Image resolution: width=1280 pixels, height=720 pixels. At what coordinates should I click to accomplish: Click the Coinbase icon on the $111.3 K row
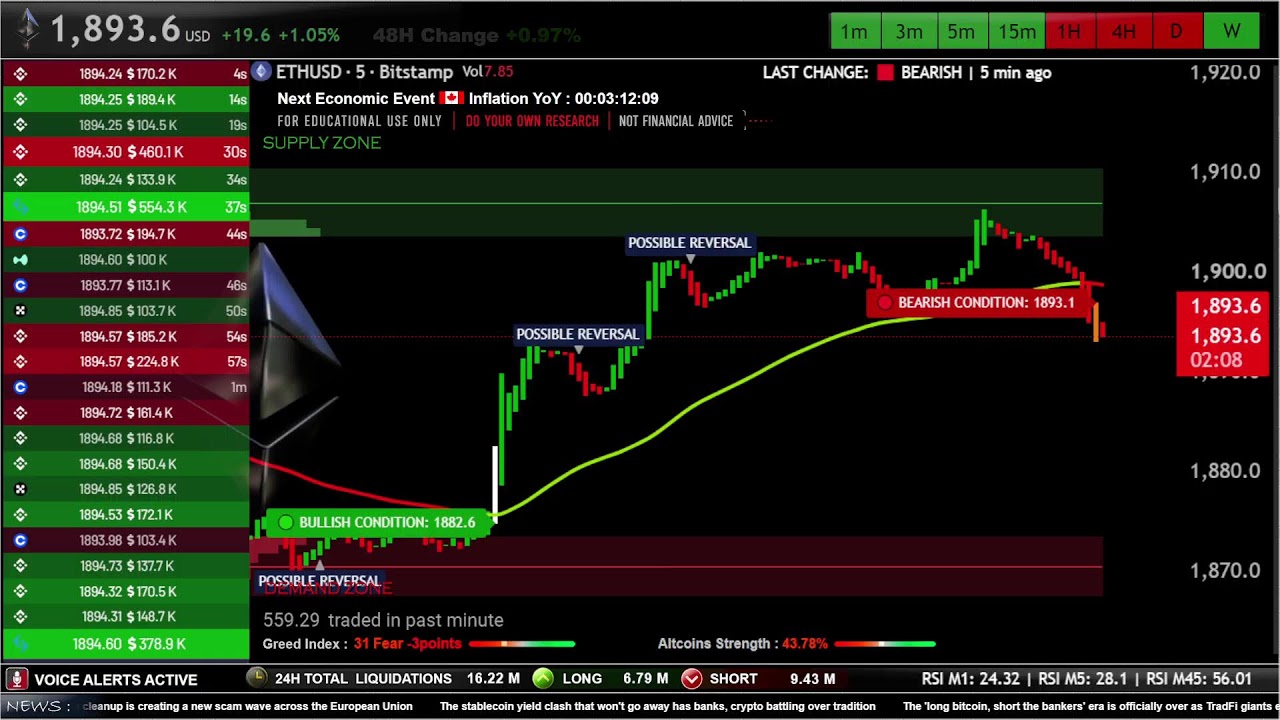point(20,387)
